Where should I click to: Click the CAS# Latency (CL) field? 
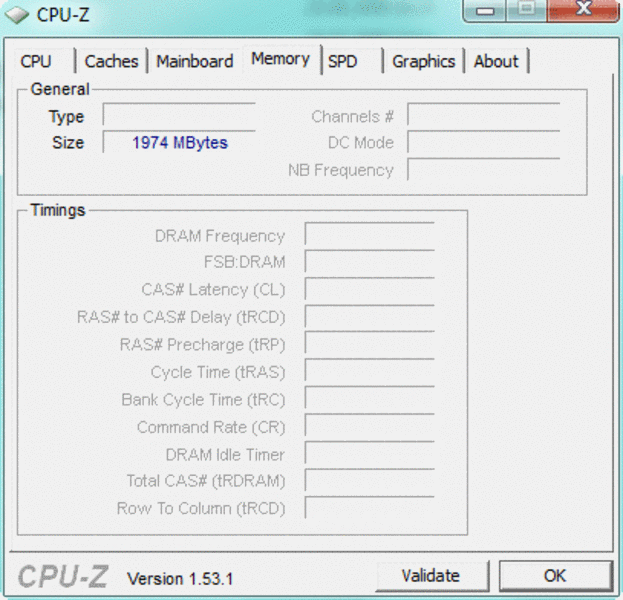pos(370,288)
